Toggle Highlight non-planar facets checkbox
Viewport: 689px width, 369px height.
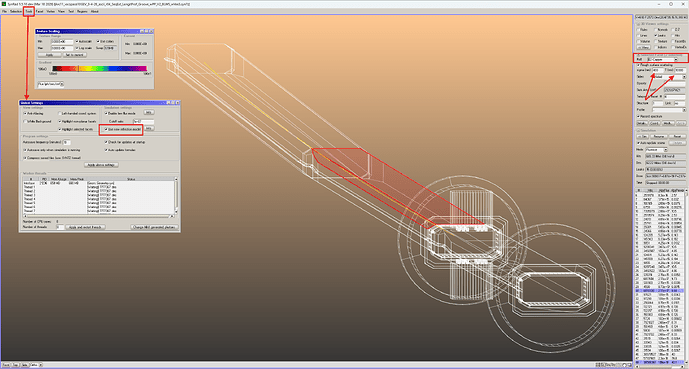[x=60, y=121]
